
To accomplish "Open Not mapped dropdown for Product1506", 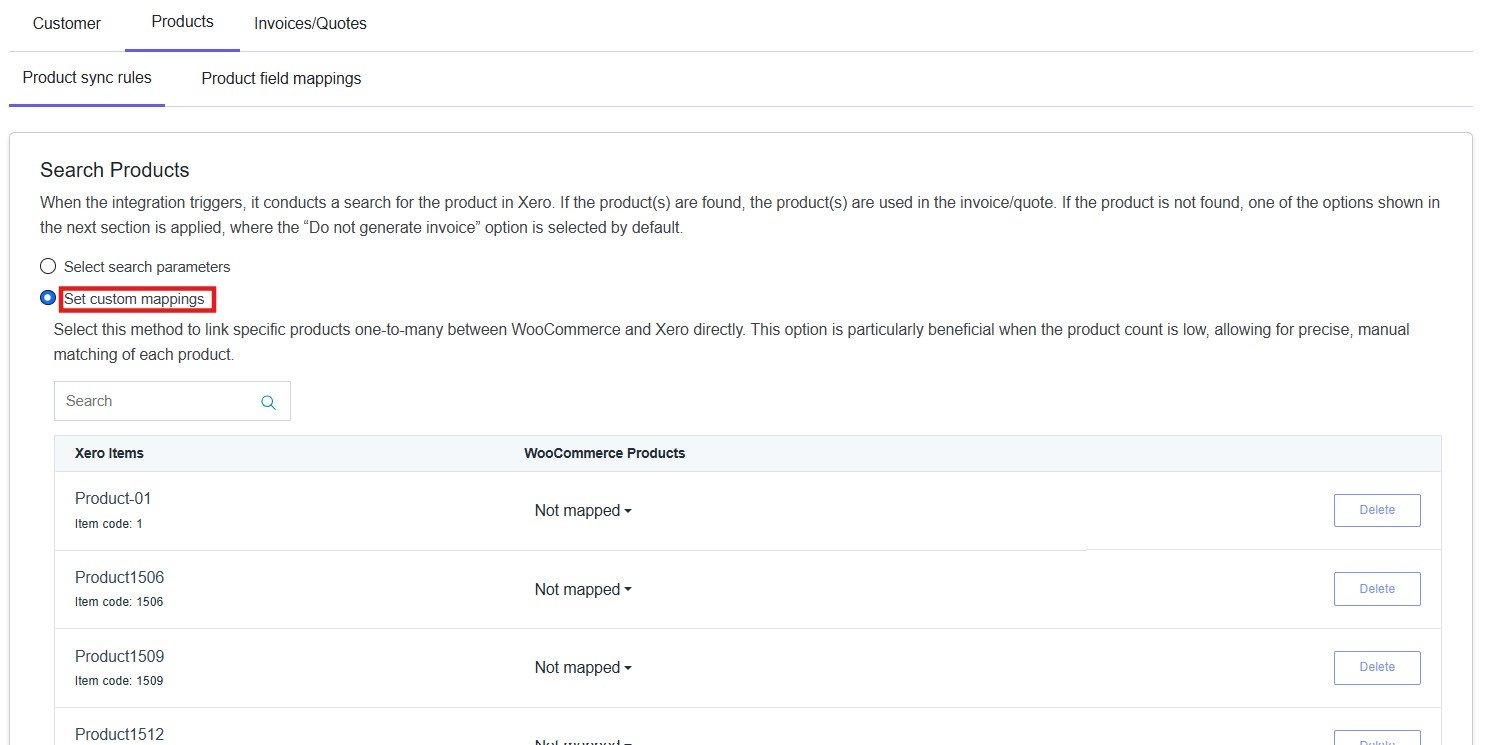I will pyautogui.click(x=583, y=589).
